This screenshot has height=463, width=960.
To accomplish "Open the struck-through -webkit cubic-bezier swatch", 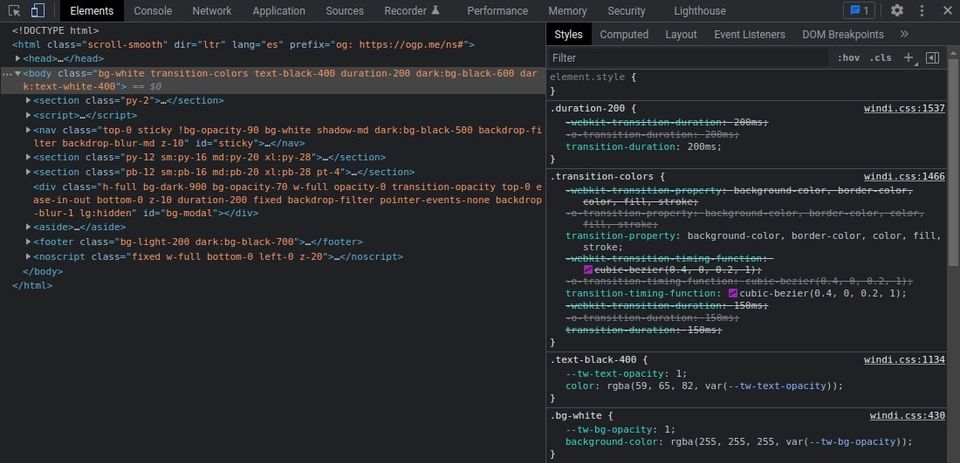I will click(588, 269).
